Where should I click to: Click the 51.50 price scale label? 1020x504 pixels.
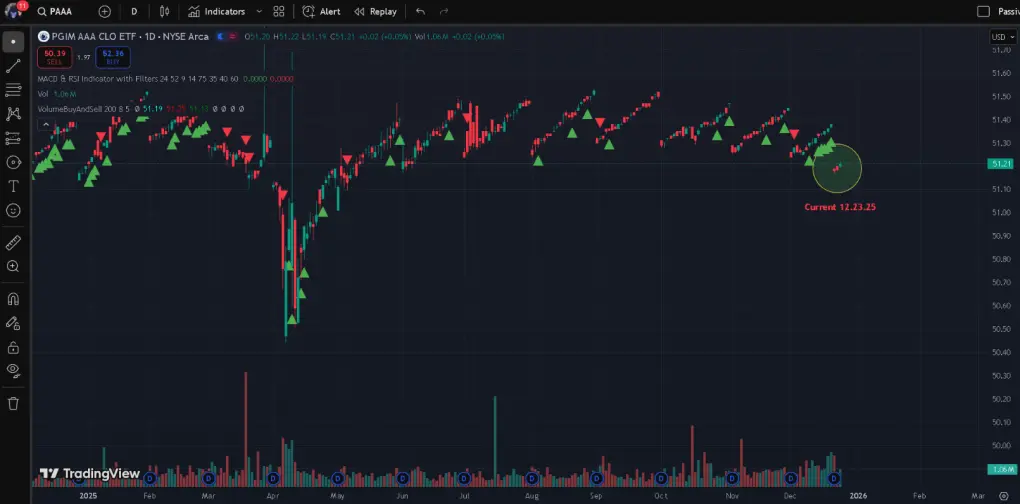point(1002,96)
